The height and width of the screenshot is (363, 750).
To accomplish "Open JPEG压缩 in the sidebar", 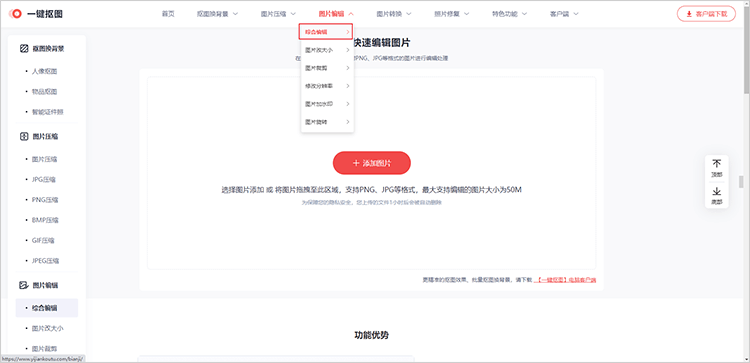I will coord(45,261).
